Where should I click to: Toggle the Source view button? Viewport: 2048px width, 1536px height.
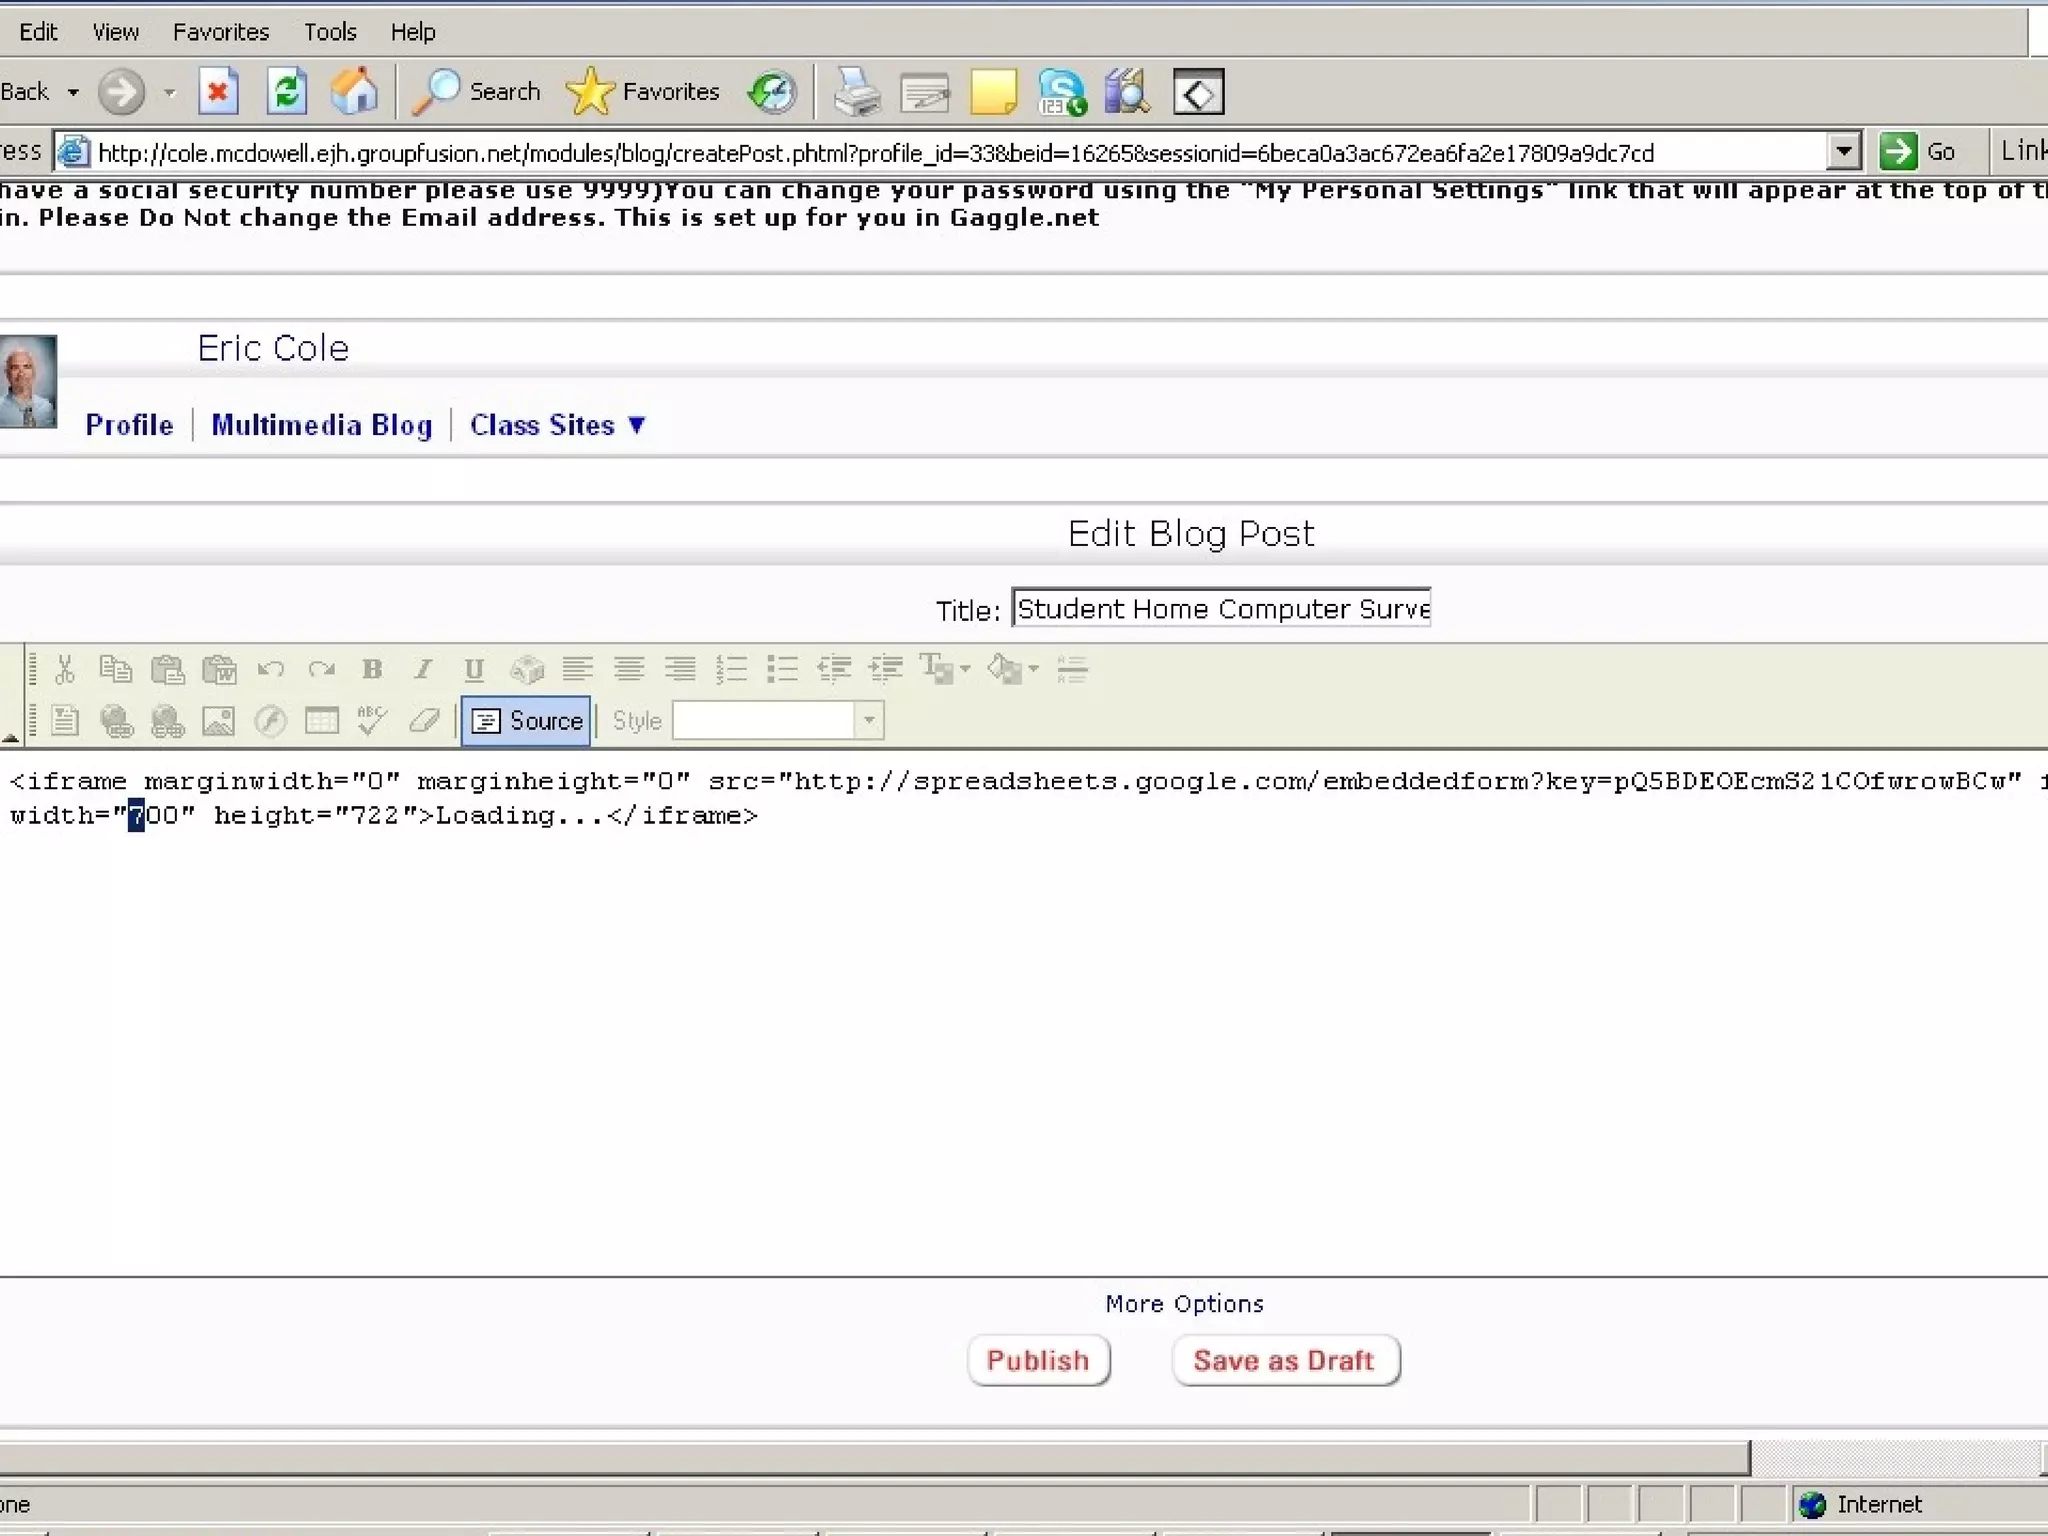point(526,721)
